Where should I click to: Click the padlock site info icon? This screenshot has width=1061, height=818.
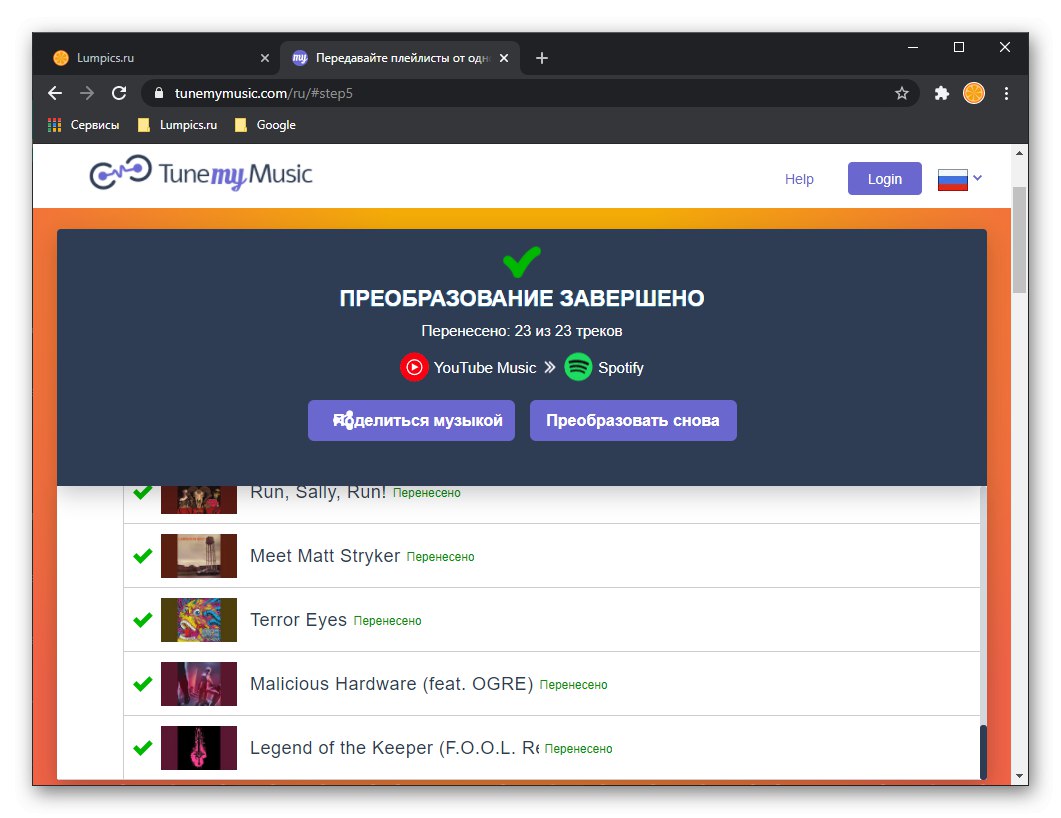159,93
